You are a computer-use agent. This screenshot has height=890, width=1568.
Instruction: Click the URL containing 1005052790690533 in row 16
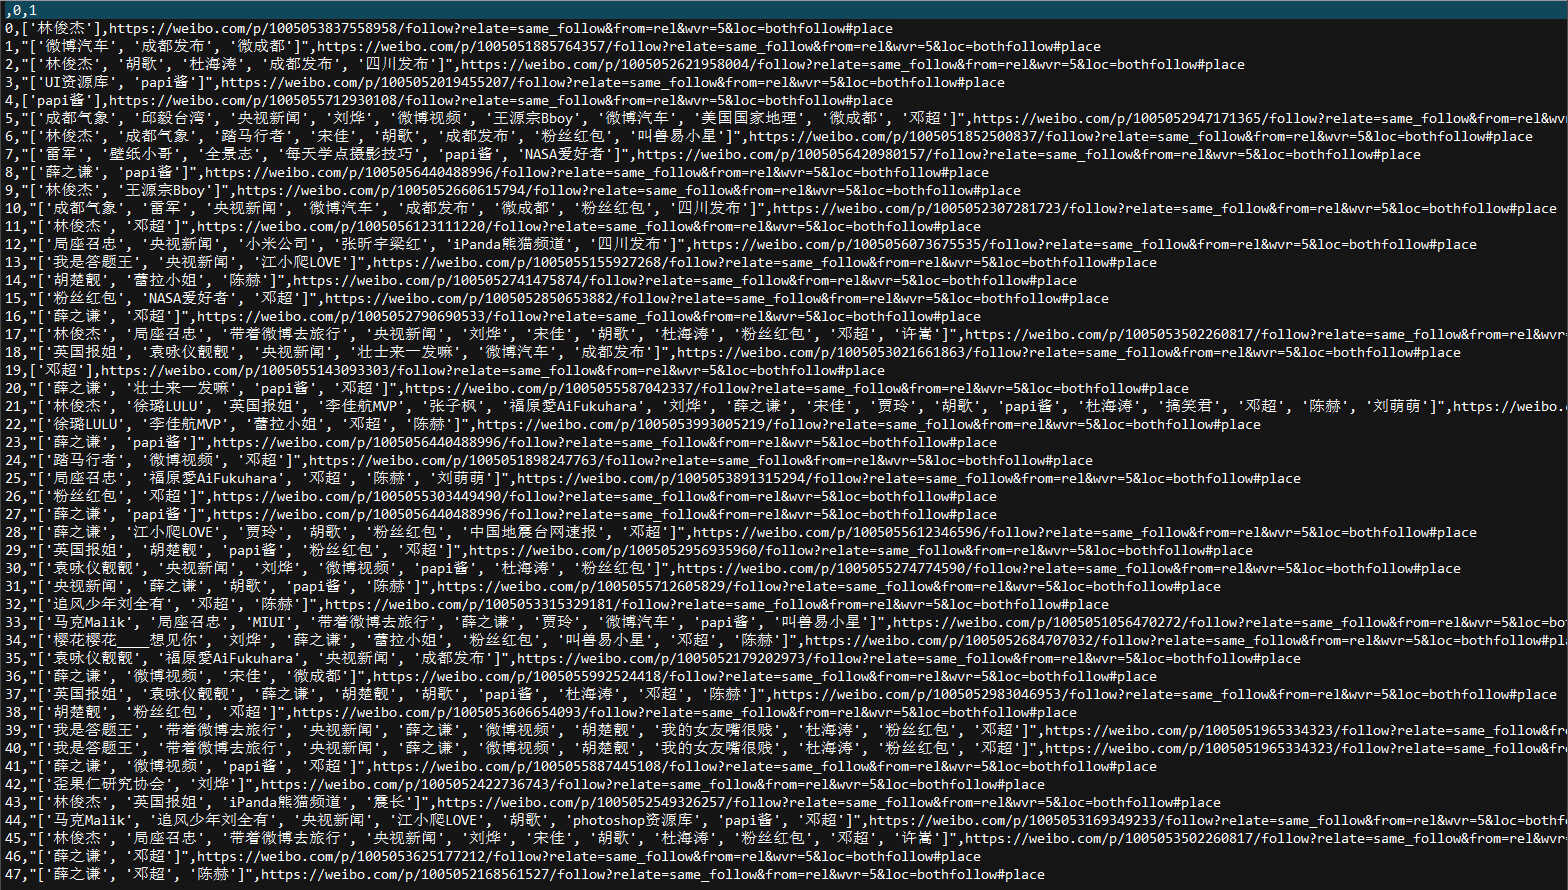[x=589, y=316]
